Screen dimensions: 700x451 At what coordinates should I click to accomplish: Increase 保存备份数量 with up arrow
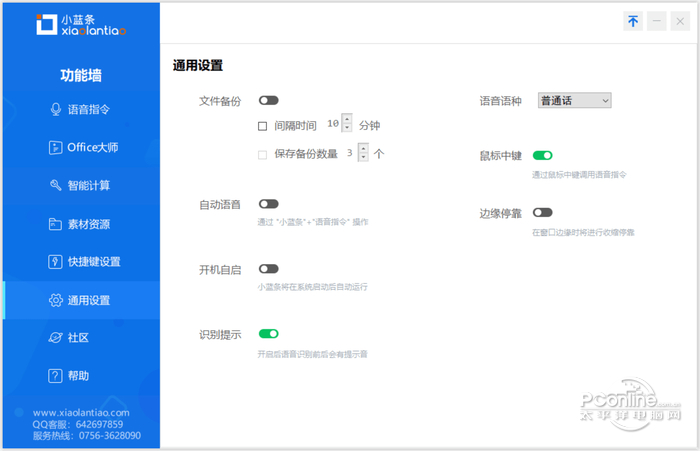[364, 147]
